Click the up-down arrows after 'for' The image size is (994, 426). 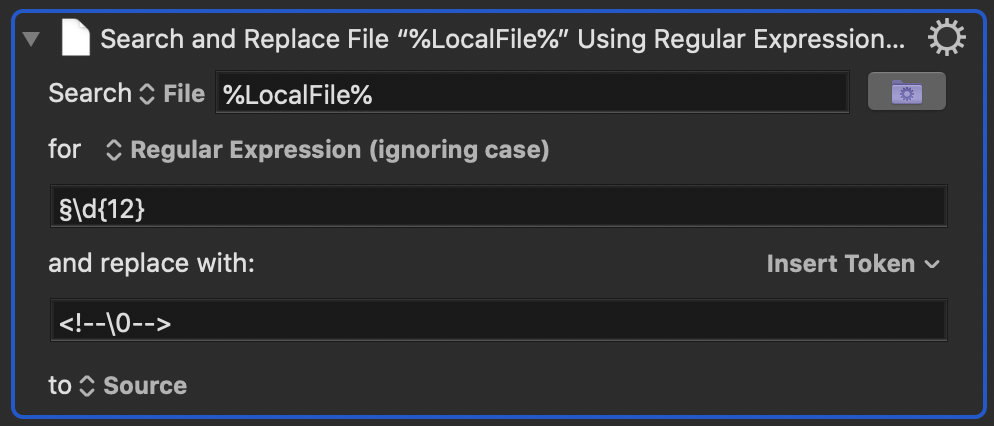(x=113, y=150)
